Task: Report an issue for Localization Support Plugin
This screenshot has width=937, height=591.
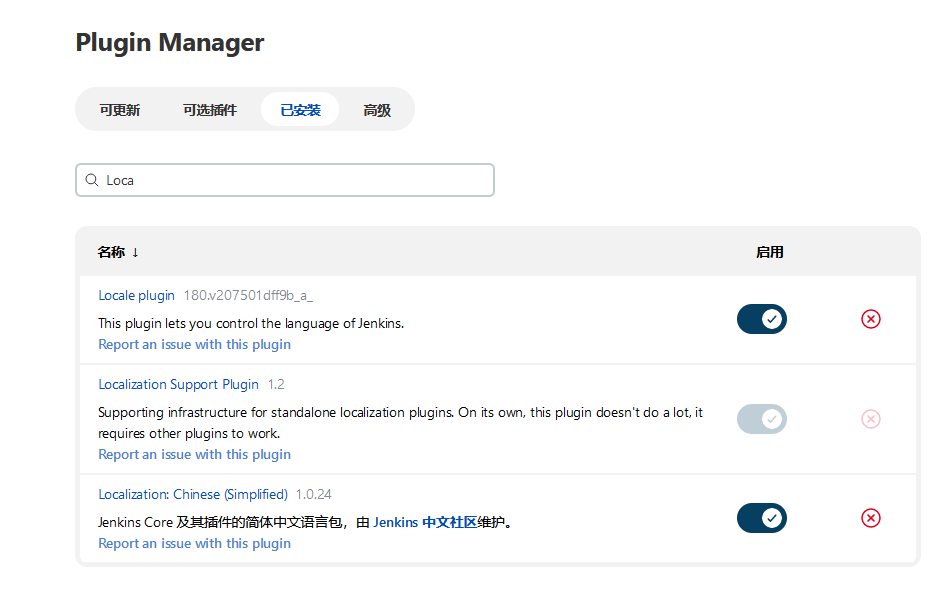Action: [x=194, y=454]
